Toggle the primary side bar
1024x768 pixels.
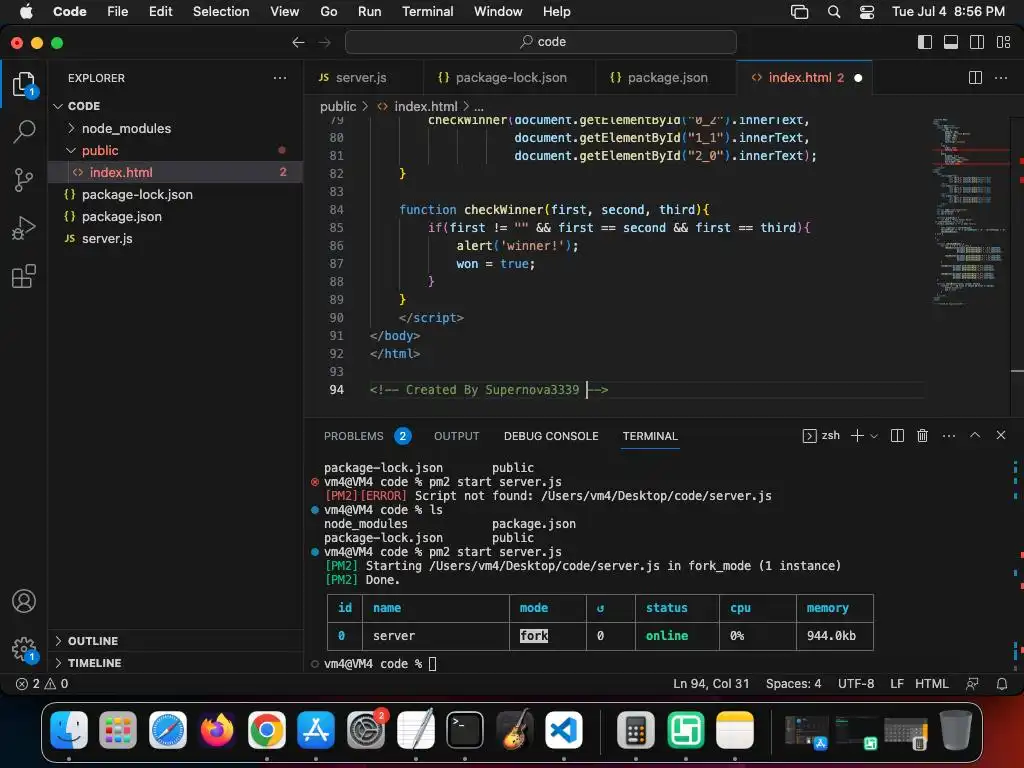925,42
